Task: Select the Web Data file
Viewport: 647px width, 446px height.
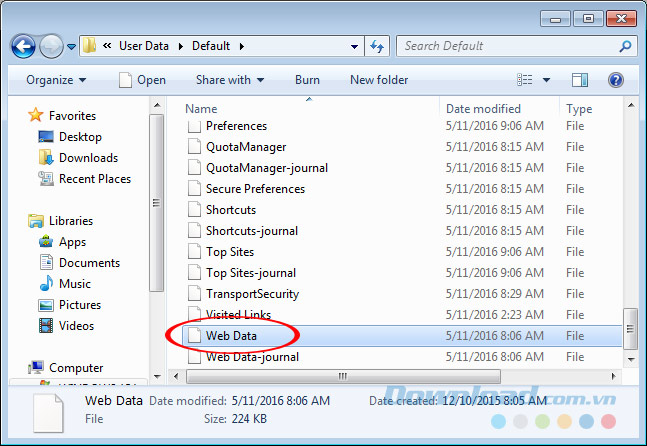Action: pyautogui.click(x=231, y=336)
